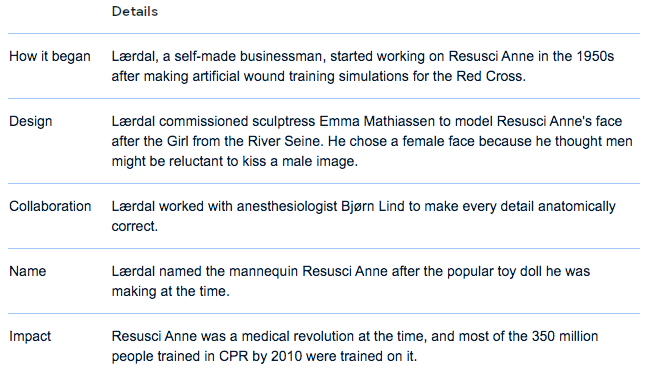Click the Impact row label
Screen dimensions: 657x377
tap(30, 336)
